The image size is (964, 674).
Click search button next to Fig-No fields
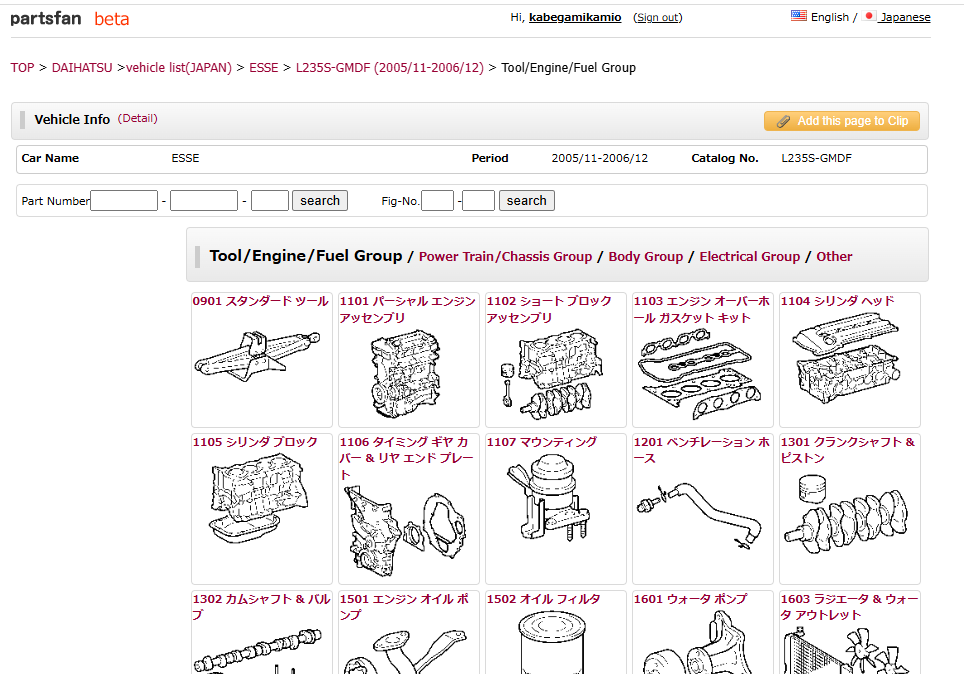click(526, 200)
